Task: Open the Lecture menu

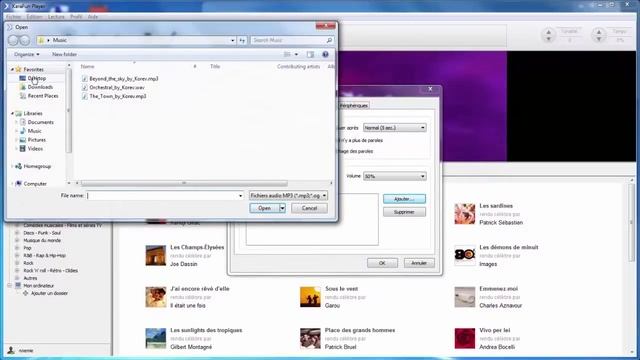Action: pyautogui.click(x=56, y=17)
